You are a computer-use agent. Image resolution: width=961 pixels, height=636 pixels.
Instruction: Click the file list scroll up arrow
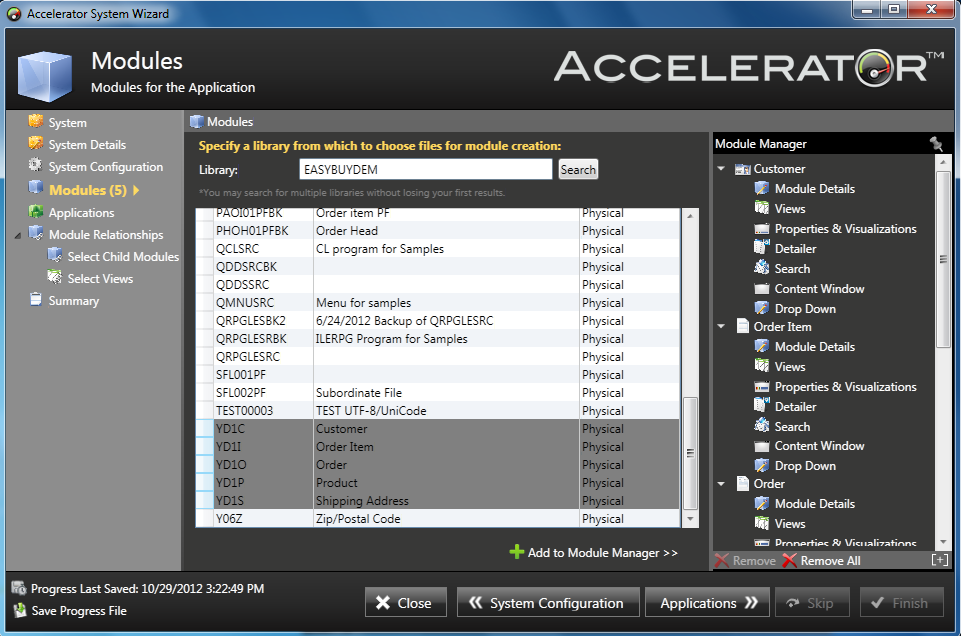[x=690, y=216]
